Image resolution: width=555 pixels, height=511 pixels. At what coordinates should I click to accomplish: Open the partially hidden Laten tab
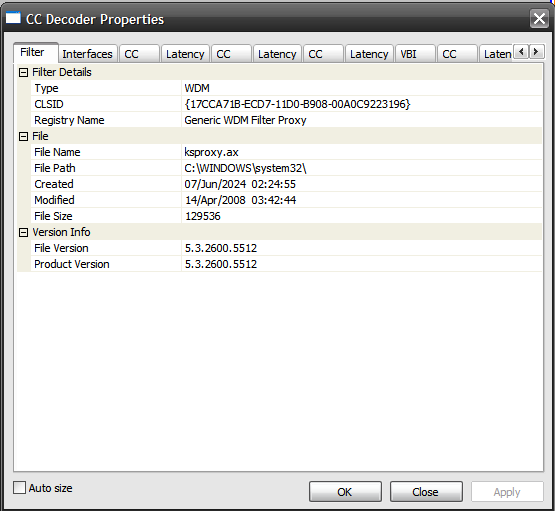pos(496,54)
